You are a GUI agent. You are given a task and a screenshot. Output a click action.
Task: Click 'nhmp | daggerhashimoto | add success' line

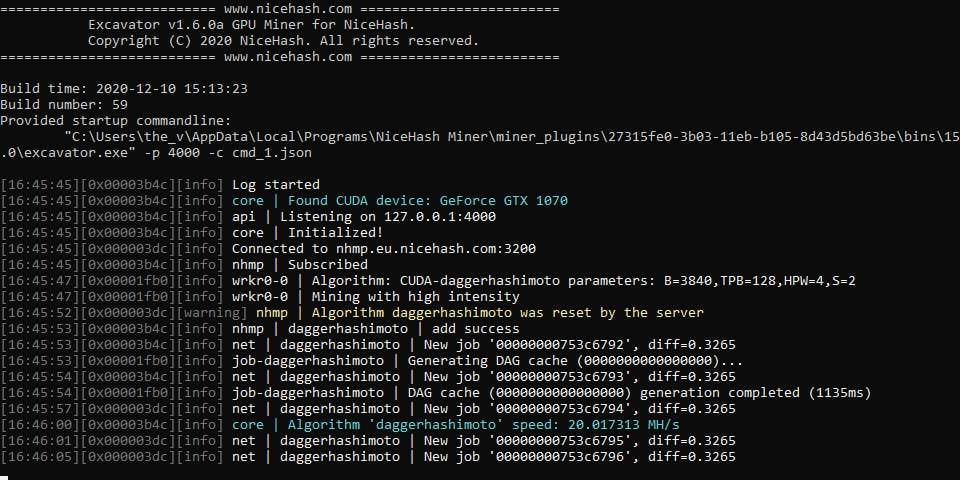click(260, 329)
